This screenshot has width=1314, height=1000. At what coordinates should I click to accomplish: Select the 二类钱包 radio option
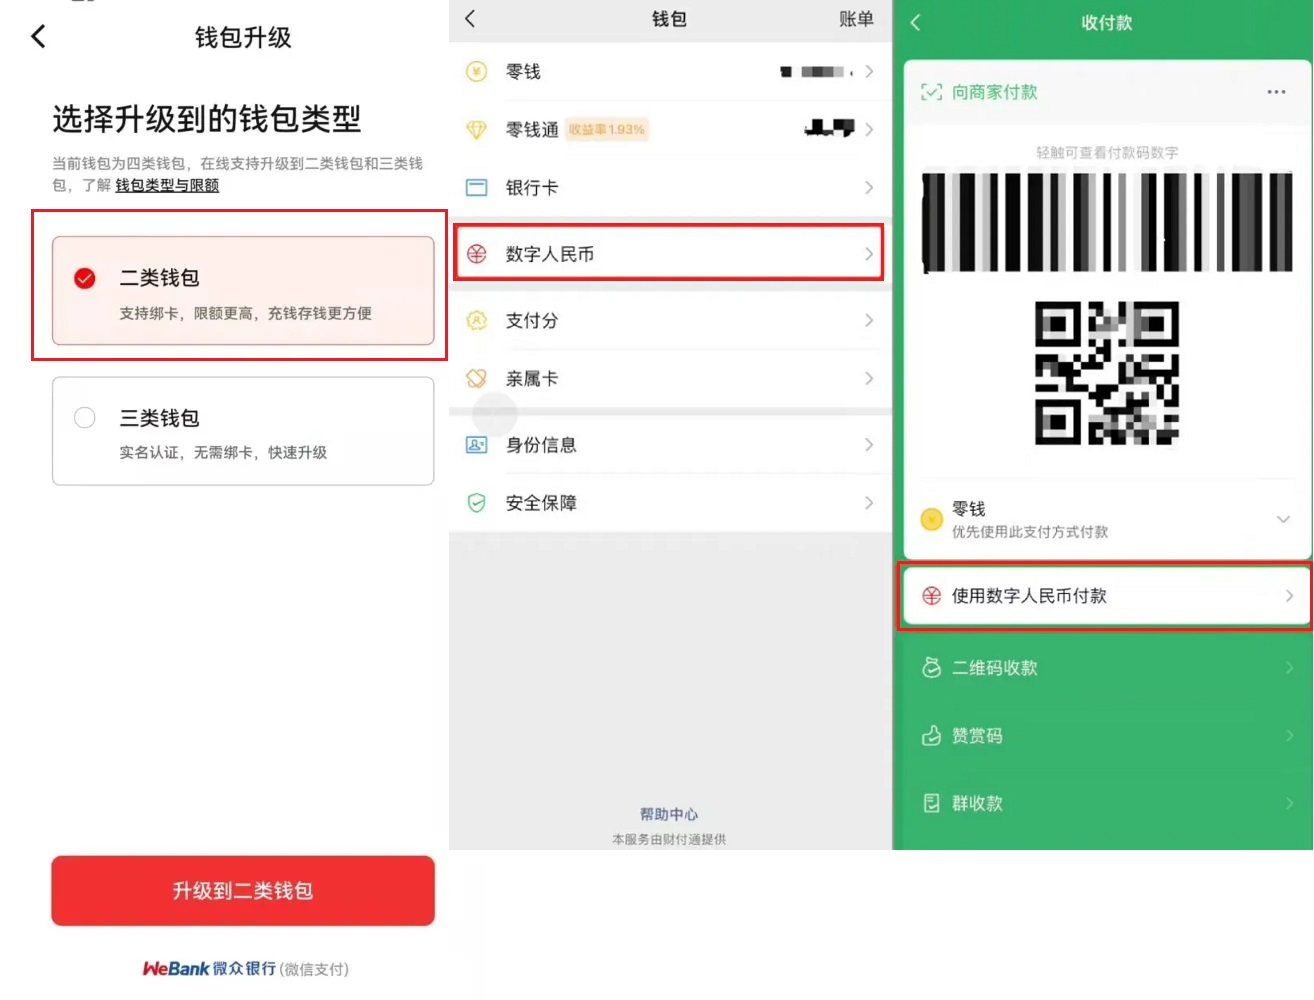[85, 278]
